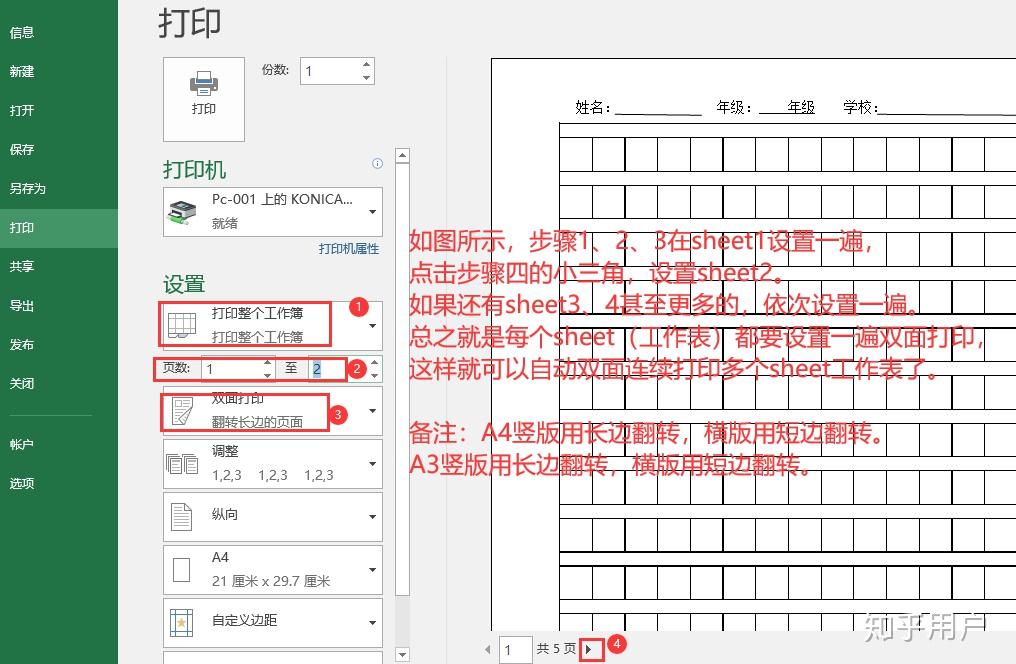Click the large 打印 print button
1016x664 pixels.
point(203,99)
